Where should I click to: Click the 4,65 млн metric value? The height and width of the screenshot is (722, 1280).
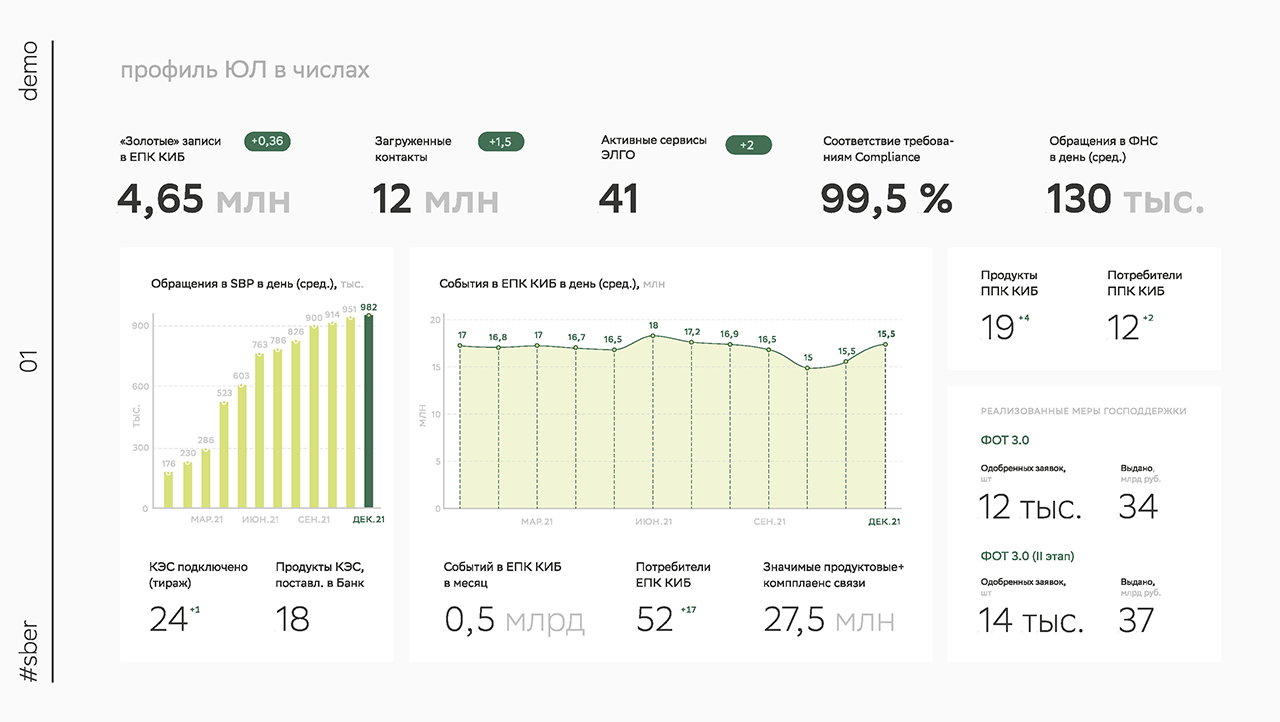pyautogui.click(x=204, y=199)
